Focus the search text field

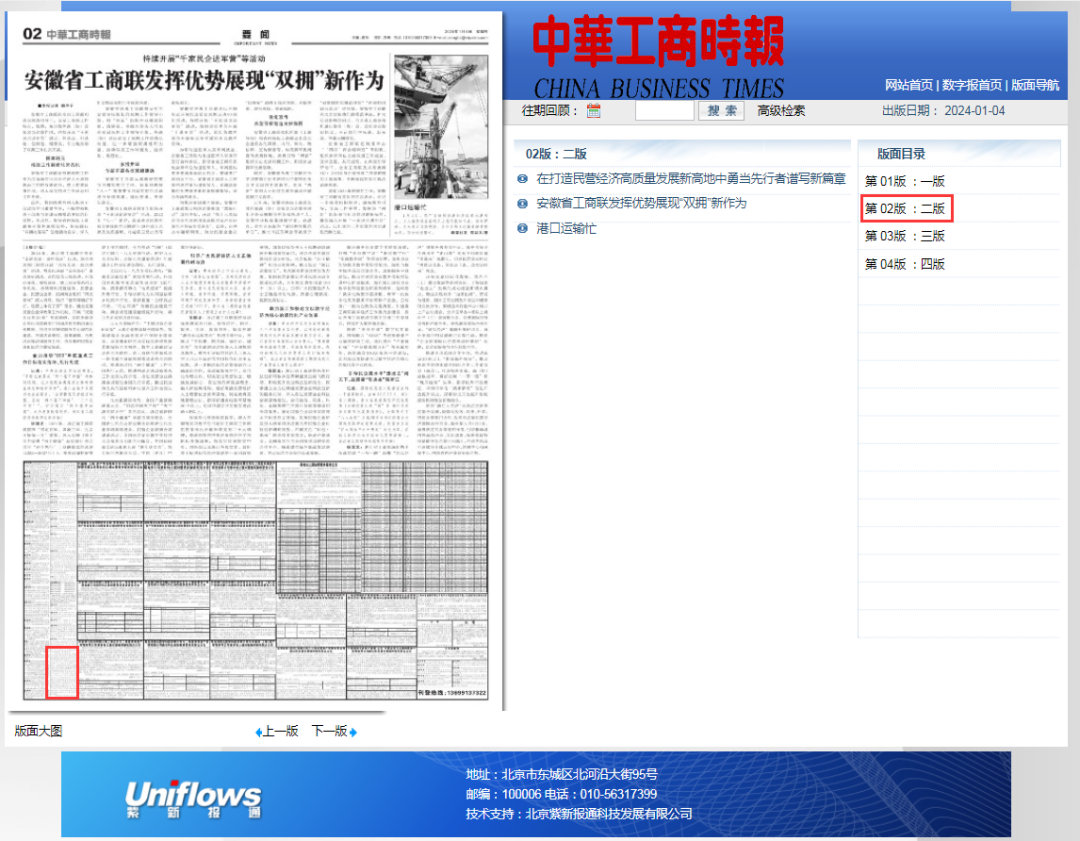click(x=664, y=111)
